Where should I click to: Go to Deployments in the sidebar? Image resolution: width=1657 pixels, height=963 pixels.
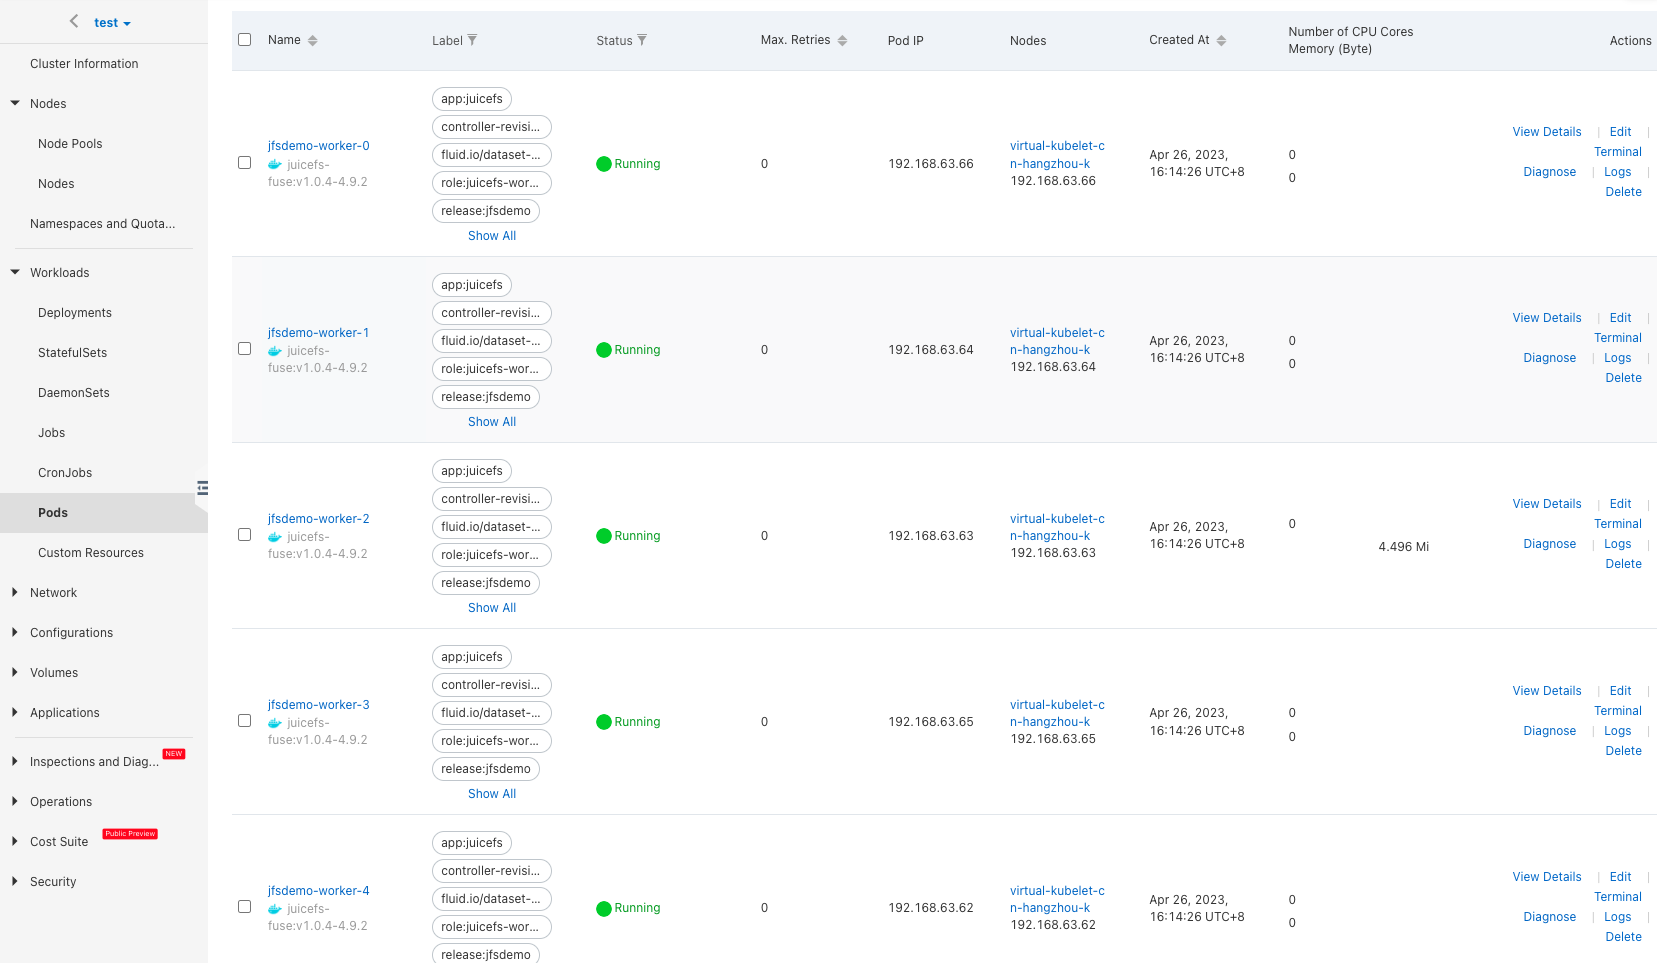click(x=75, y=313)
